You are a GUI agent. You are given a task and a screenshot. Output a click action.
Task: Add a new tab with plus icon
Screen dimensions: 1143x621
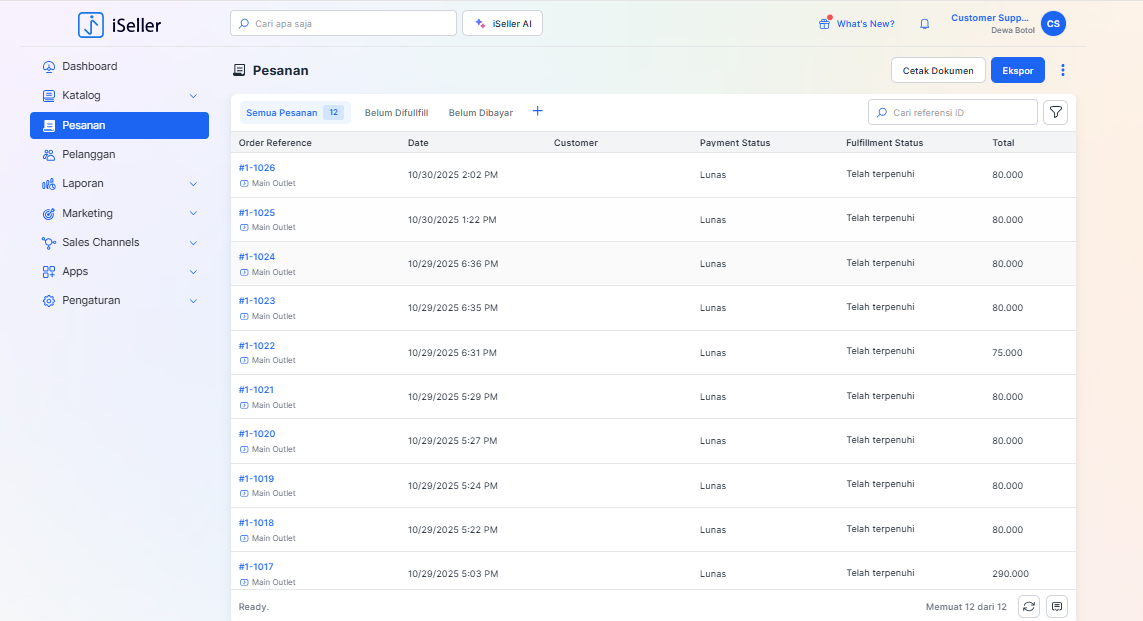point(537,111)
